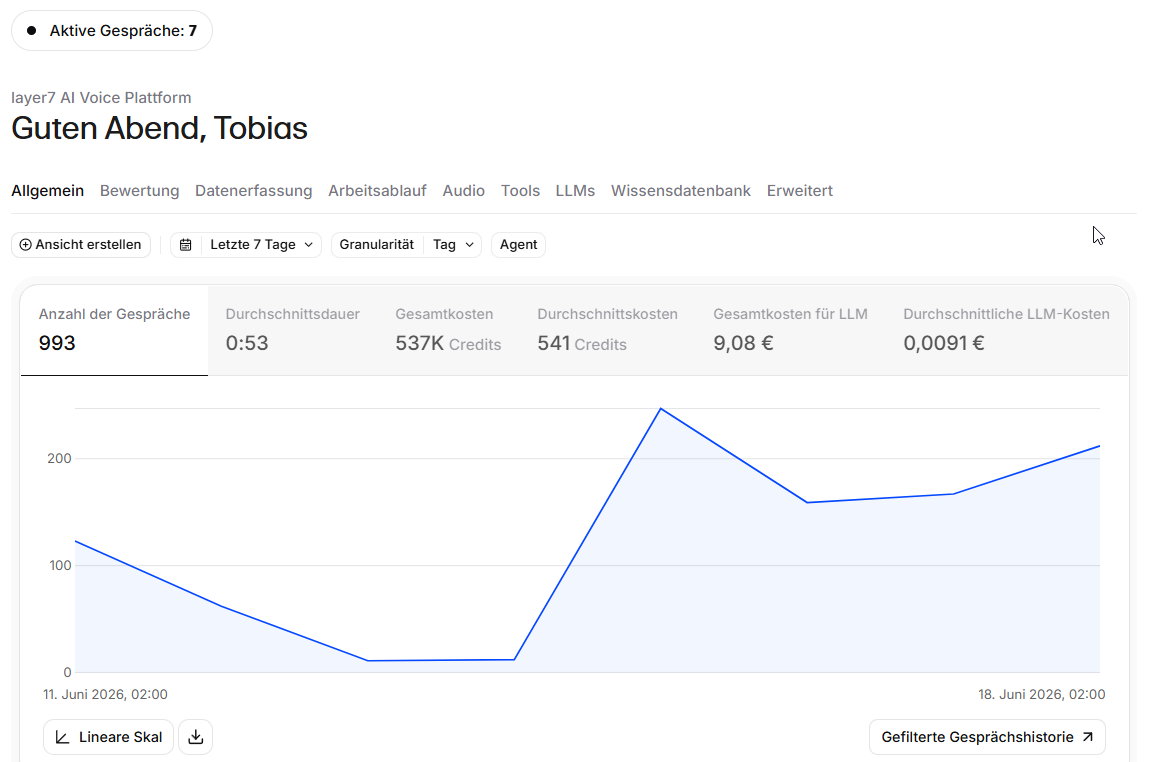Switch to the Bewertung tab
1154x762 pixels.
point(139,191)
